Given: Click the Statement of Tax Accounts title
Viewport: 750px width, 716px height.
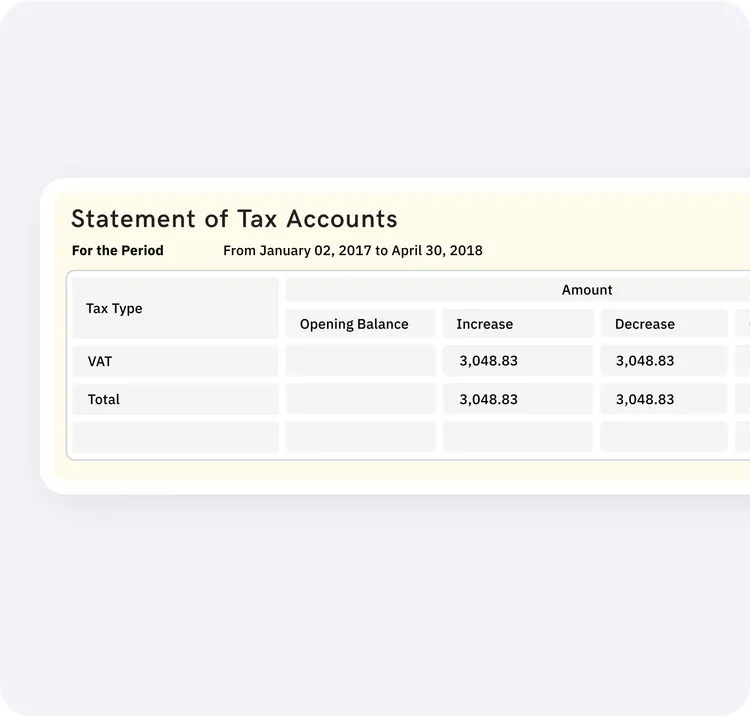Looking at the screenshot, I should pyautogui.click(x=234, y=219).
